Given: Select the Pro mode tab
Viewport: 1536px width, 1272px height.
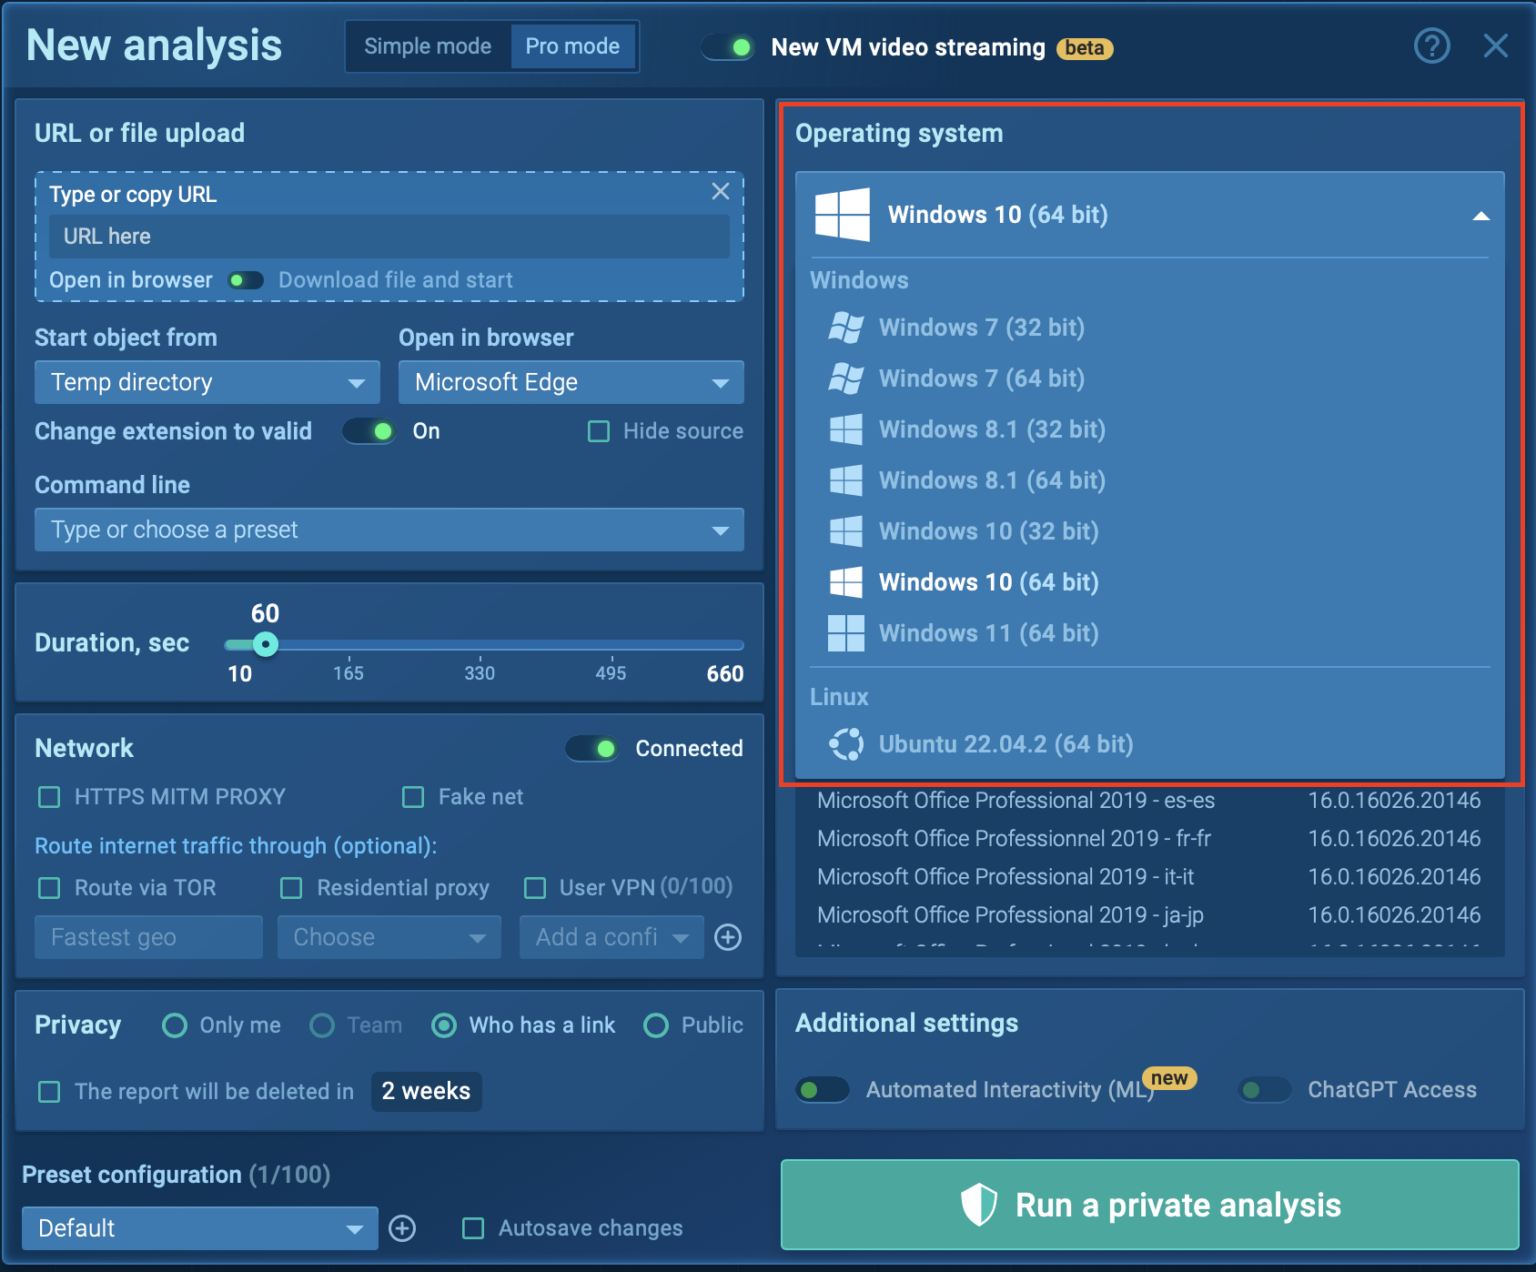Looking at the screenshot, I should (572, 46).
